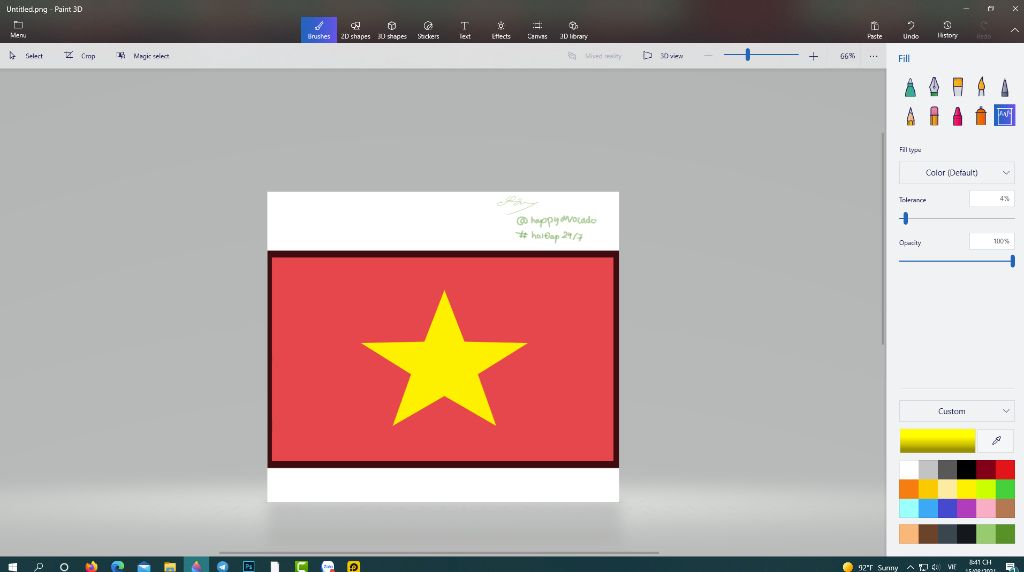Image resolution: width=1024 pixels, height=572 pixels.
Task: Expand the Custom material dropdown
Action: click(x=957, y=411)
